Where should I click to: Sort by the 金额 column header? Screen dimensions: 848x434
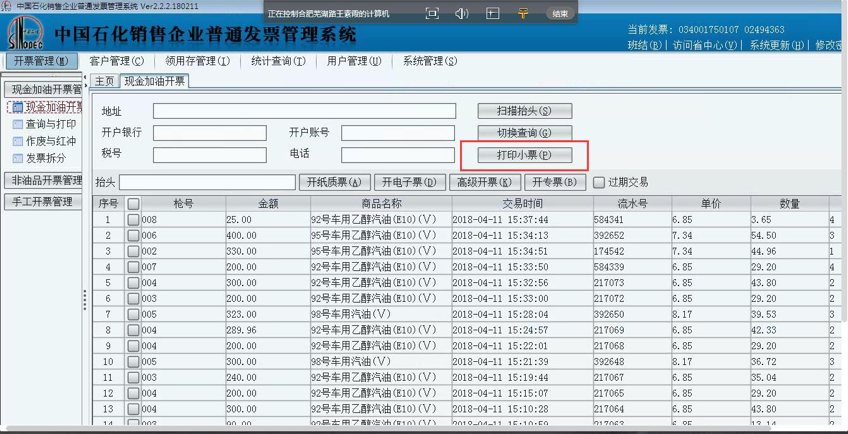point(268,203)
